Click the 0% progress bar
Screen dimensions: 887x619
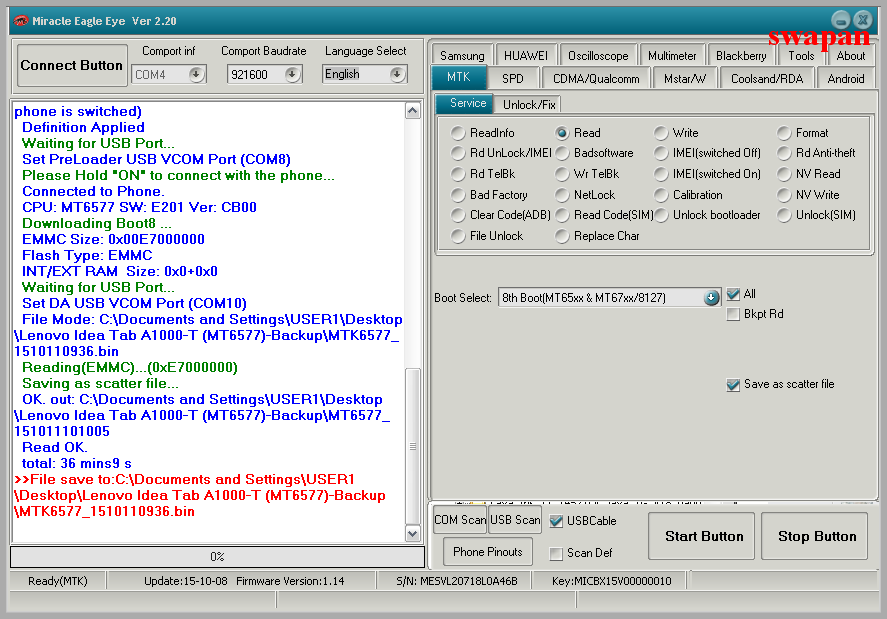(217, 557)
